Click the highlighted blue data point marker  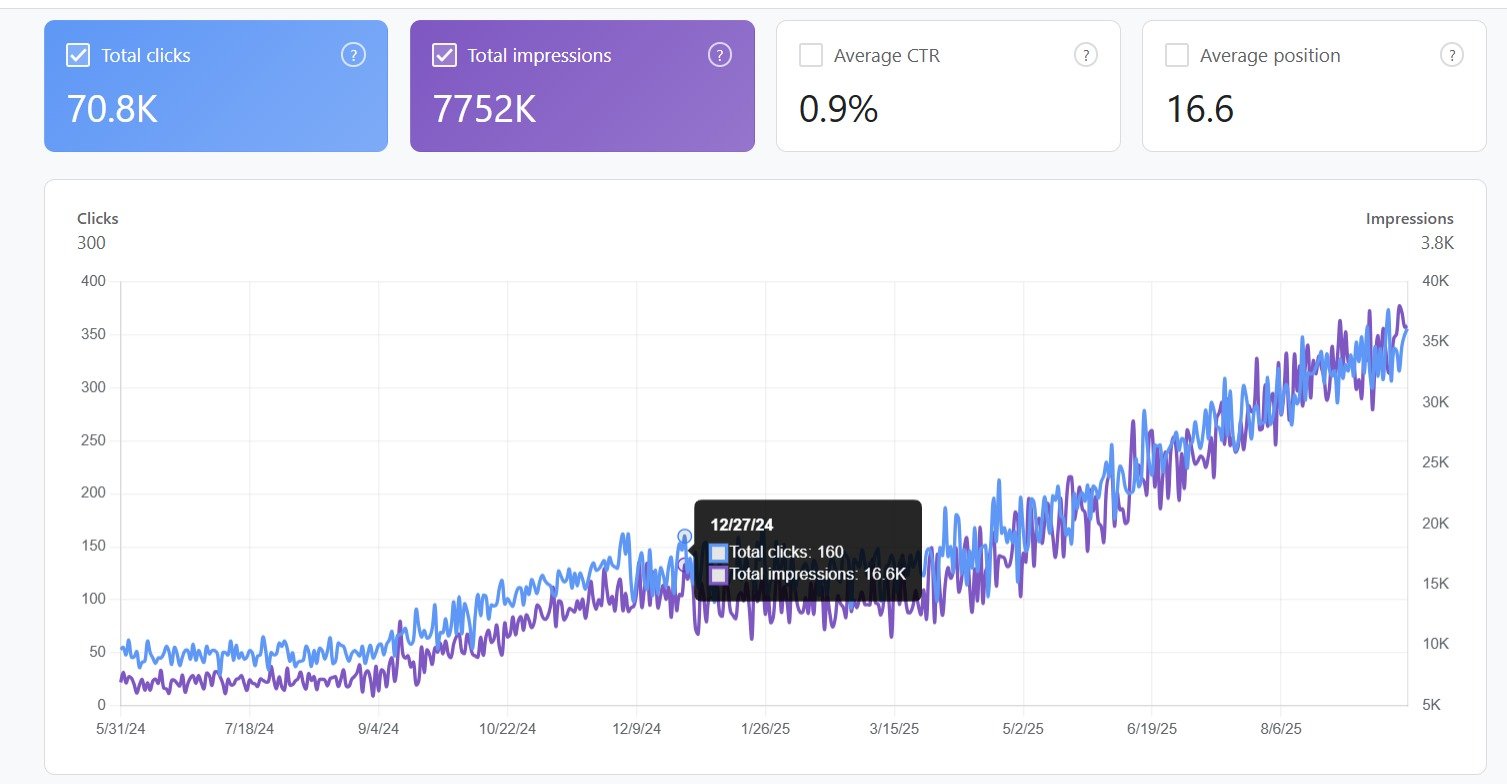(685, 537)
